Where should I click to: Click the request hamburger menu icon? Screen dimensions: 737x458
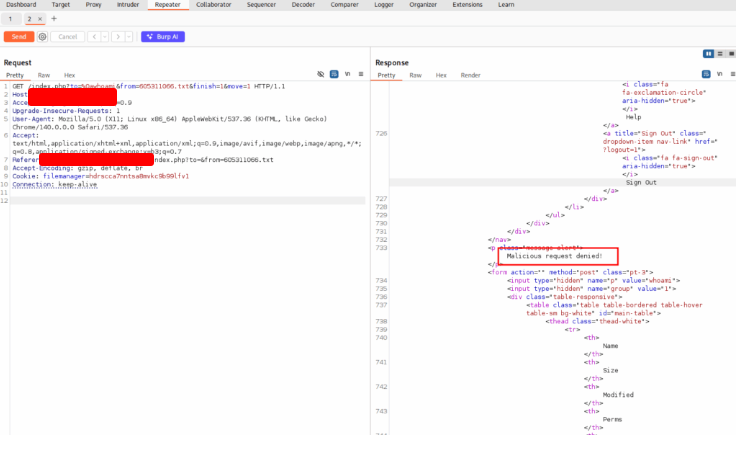(362, 75)
